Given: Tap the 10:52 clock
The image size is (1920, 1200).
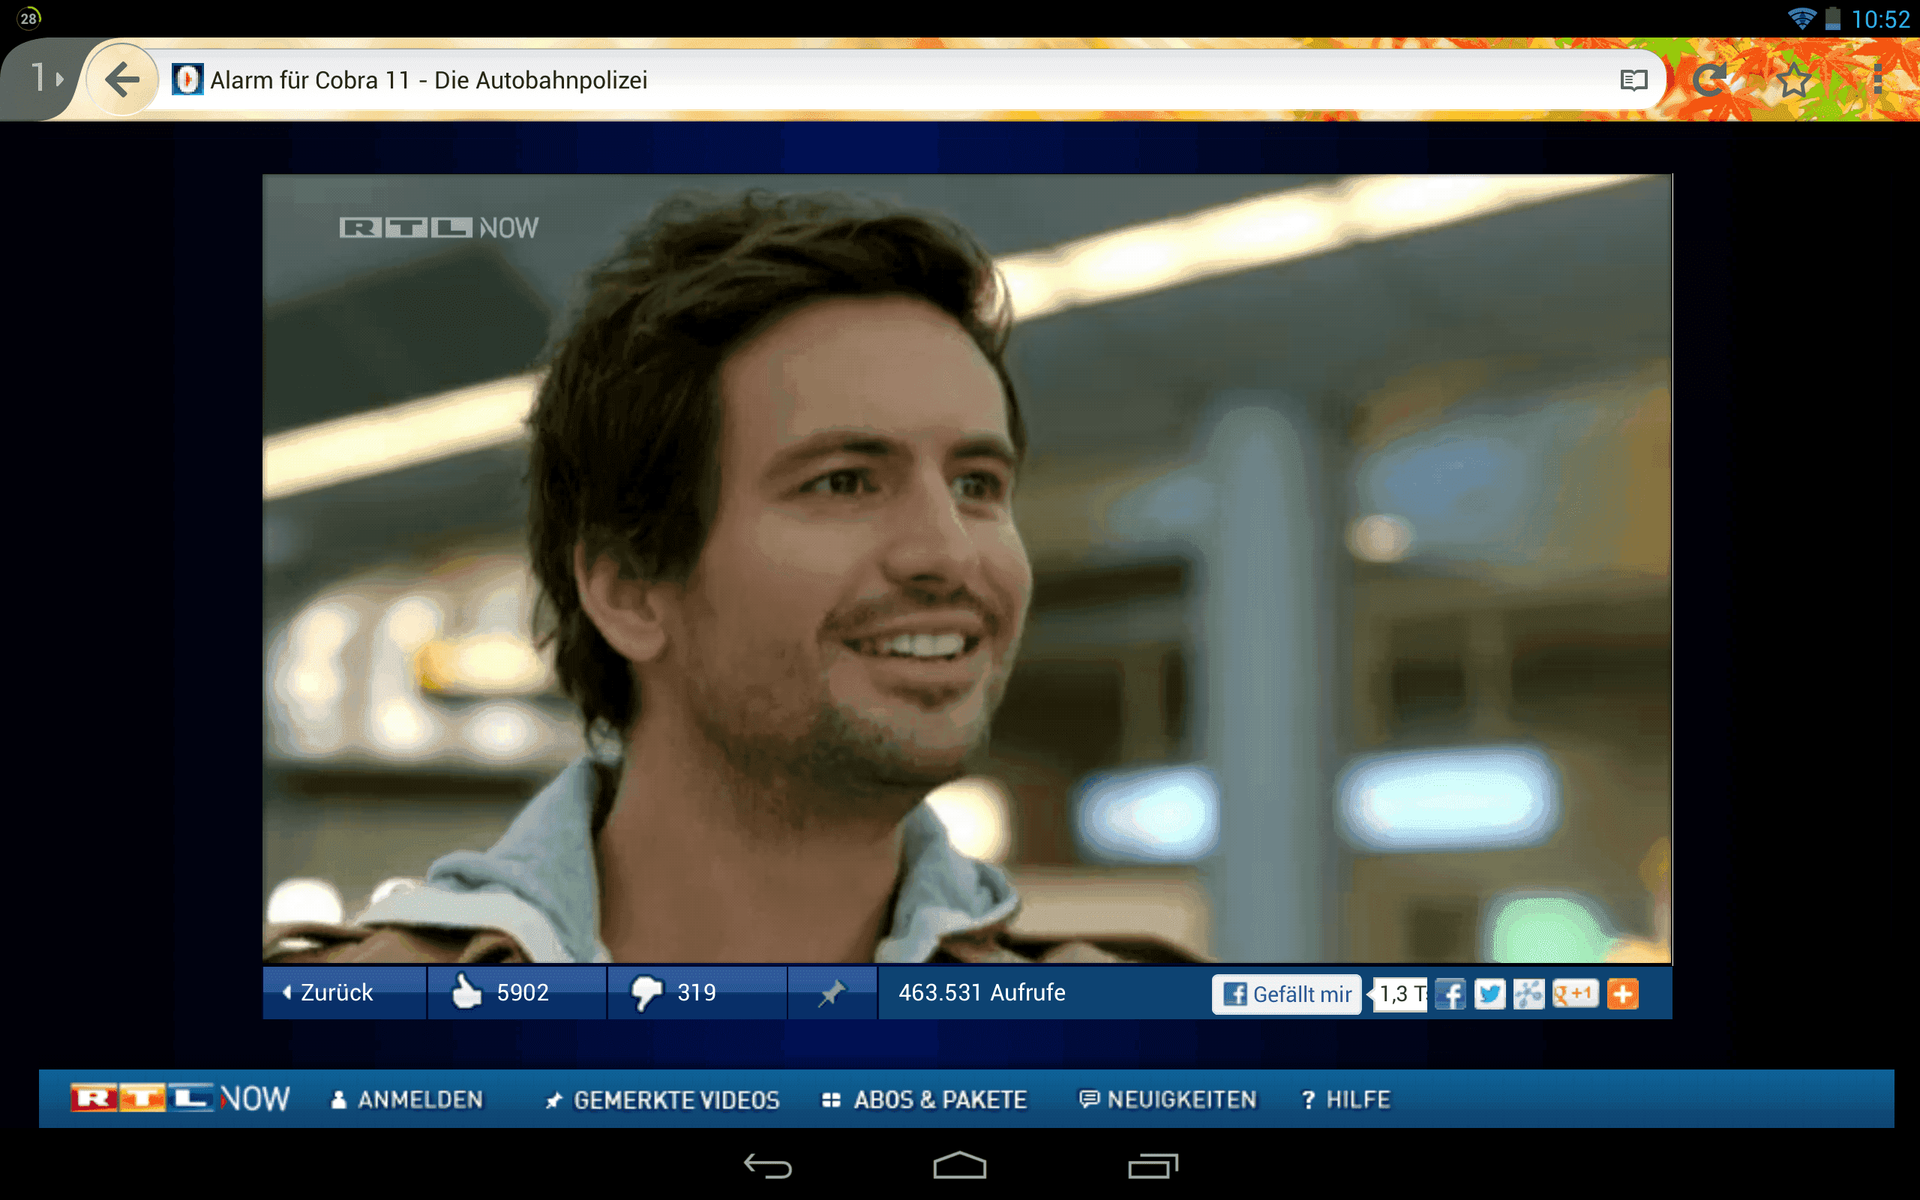Looking at the screenshot, I should 1880,19.
